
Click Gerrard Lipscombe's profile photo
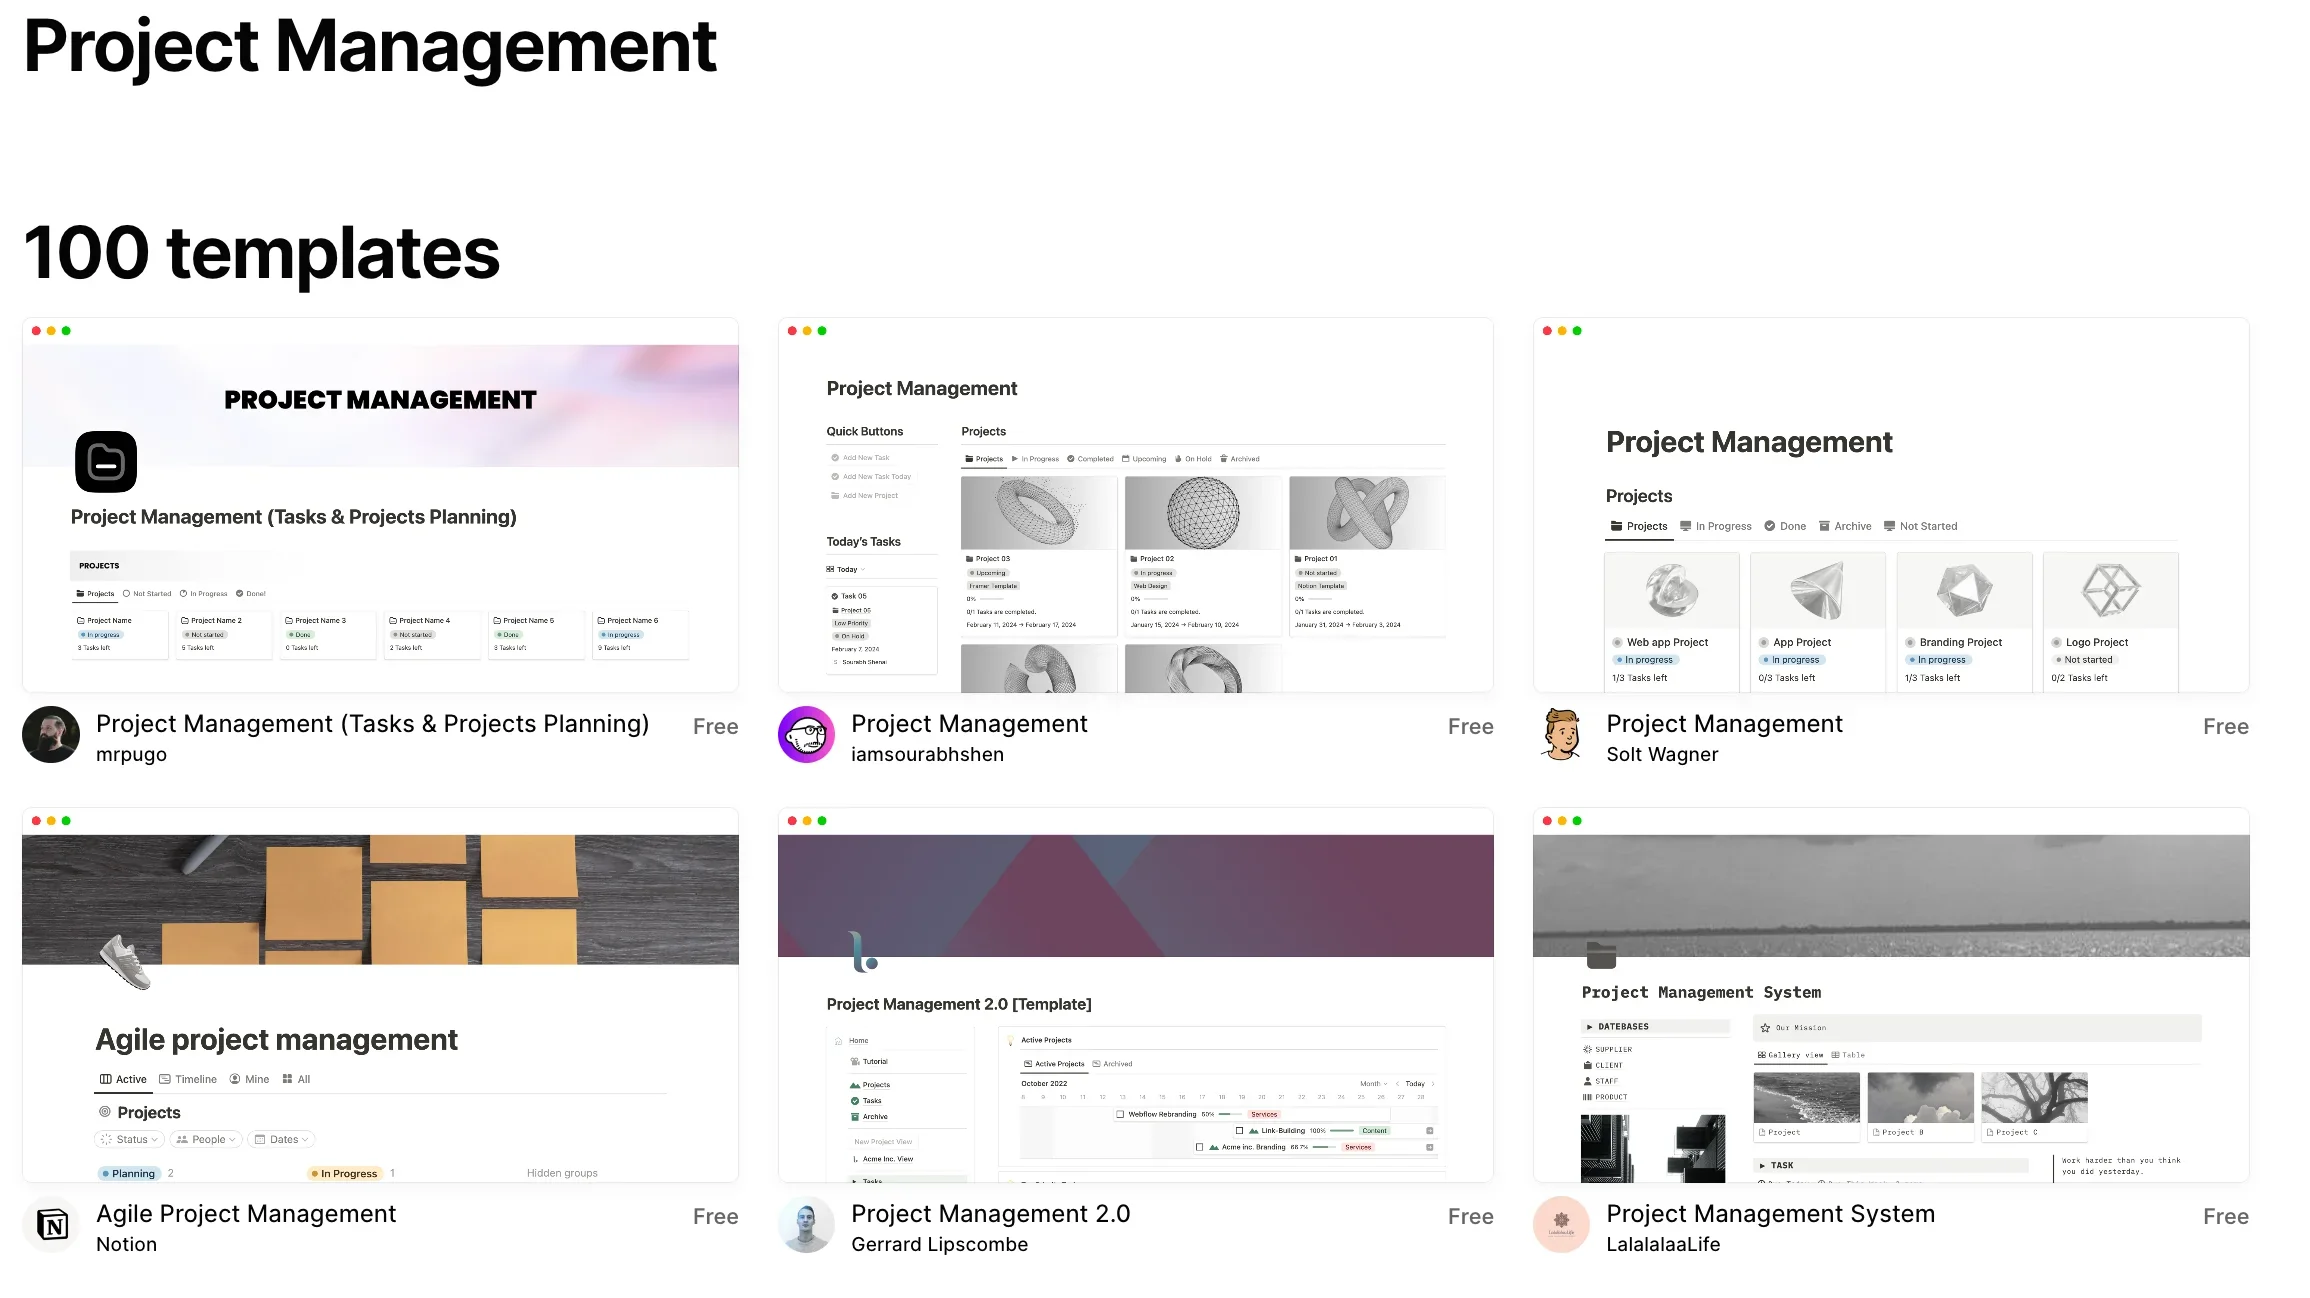click(806, 1225)
